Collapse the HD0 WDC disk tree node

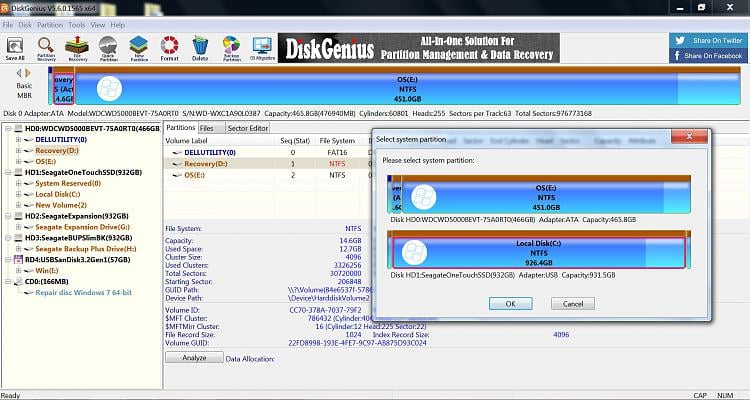8,129
